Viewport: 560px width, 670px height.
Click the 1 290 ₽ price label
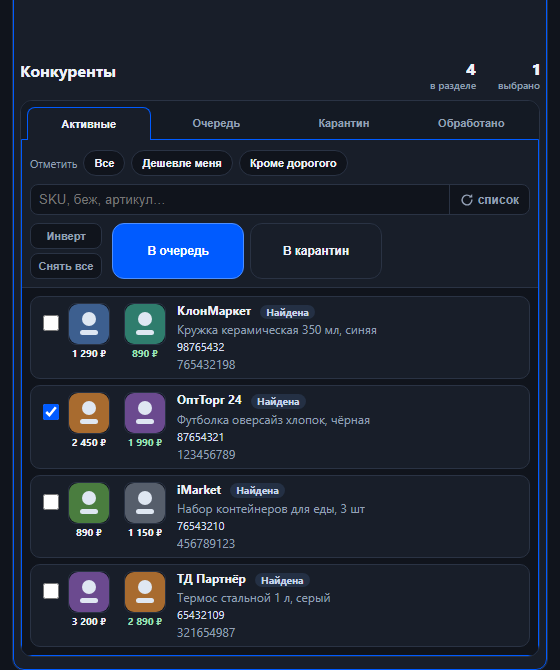89,354
